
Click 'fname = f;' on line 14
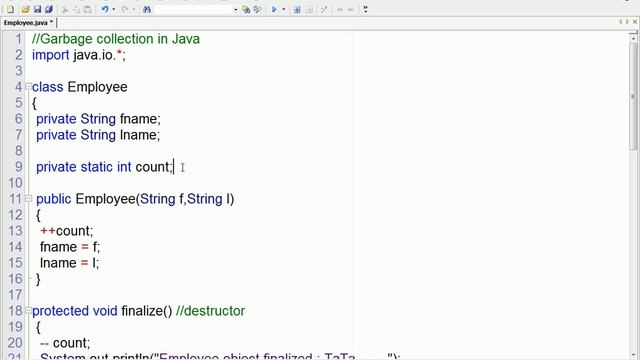(x=70, y=247)
